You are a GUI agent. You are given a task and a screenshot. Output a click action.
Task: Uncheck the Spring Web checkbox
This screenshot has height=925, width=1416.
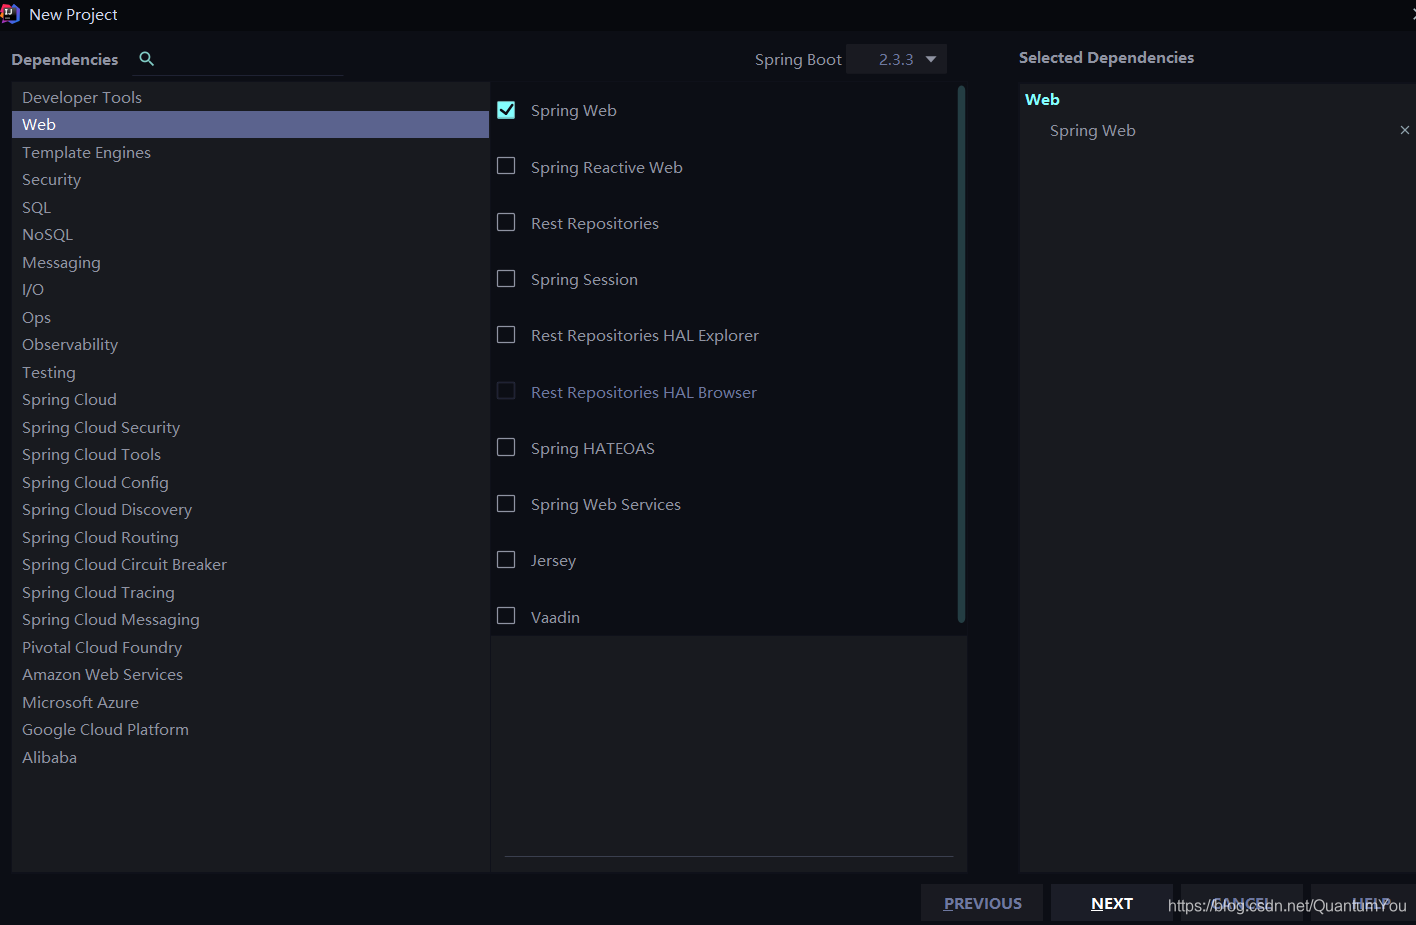point(506,110)
